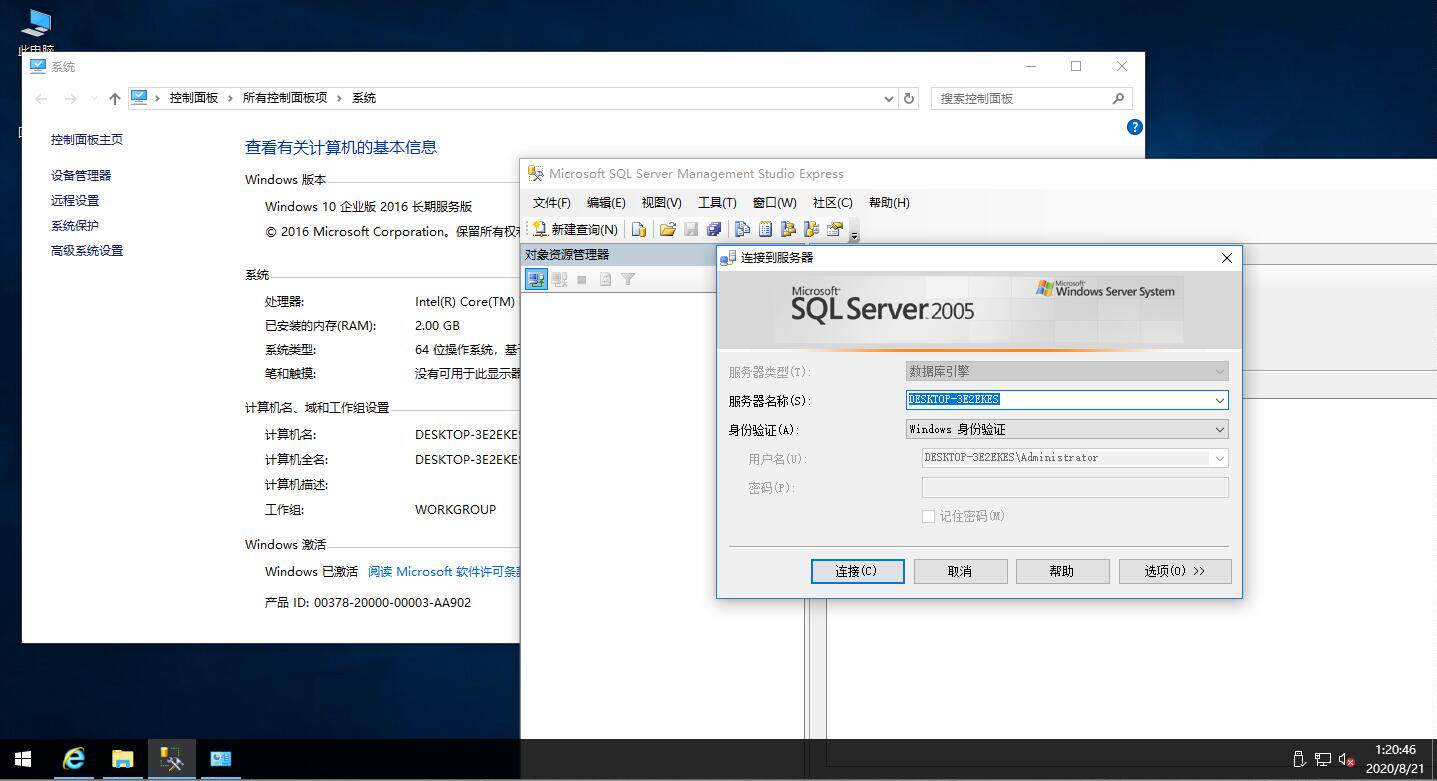Expand the 选项(O) >> options button
The image size is (1437, 781).
[1175, 571]
